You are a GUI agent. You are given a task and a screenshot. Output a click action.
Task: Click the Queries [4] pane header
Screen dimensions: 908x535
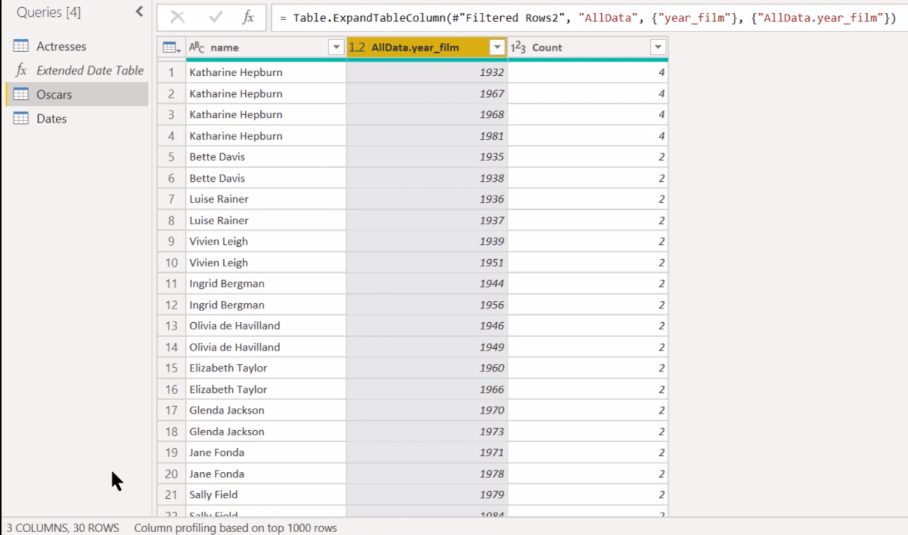[49, 12]
